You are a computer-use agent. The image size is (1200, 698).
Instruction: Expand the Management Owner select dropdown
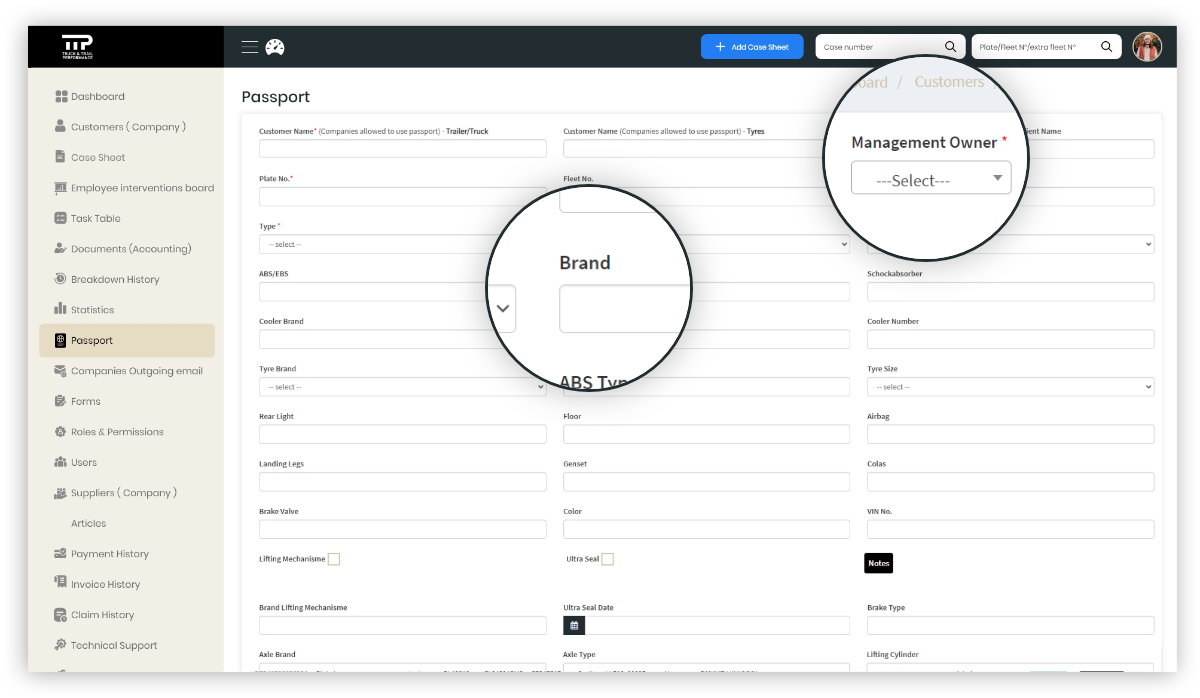point(931,179)
